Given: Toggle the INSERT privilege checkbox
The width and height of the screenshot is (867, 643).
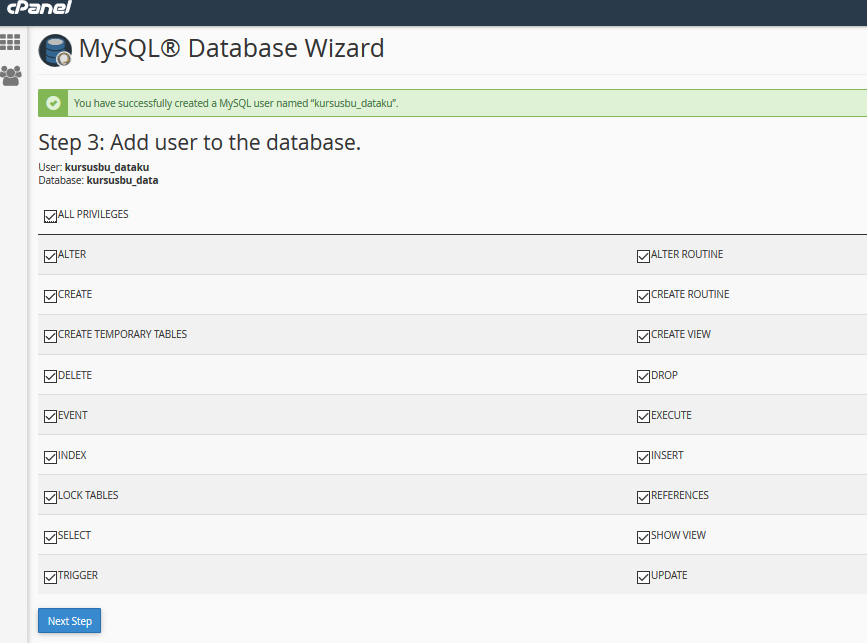Looking at the screenshot, I should (x=643, y=457).
